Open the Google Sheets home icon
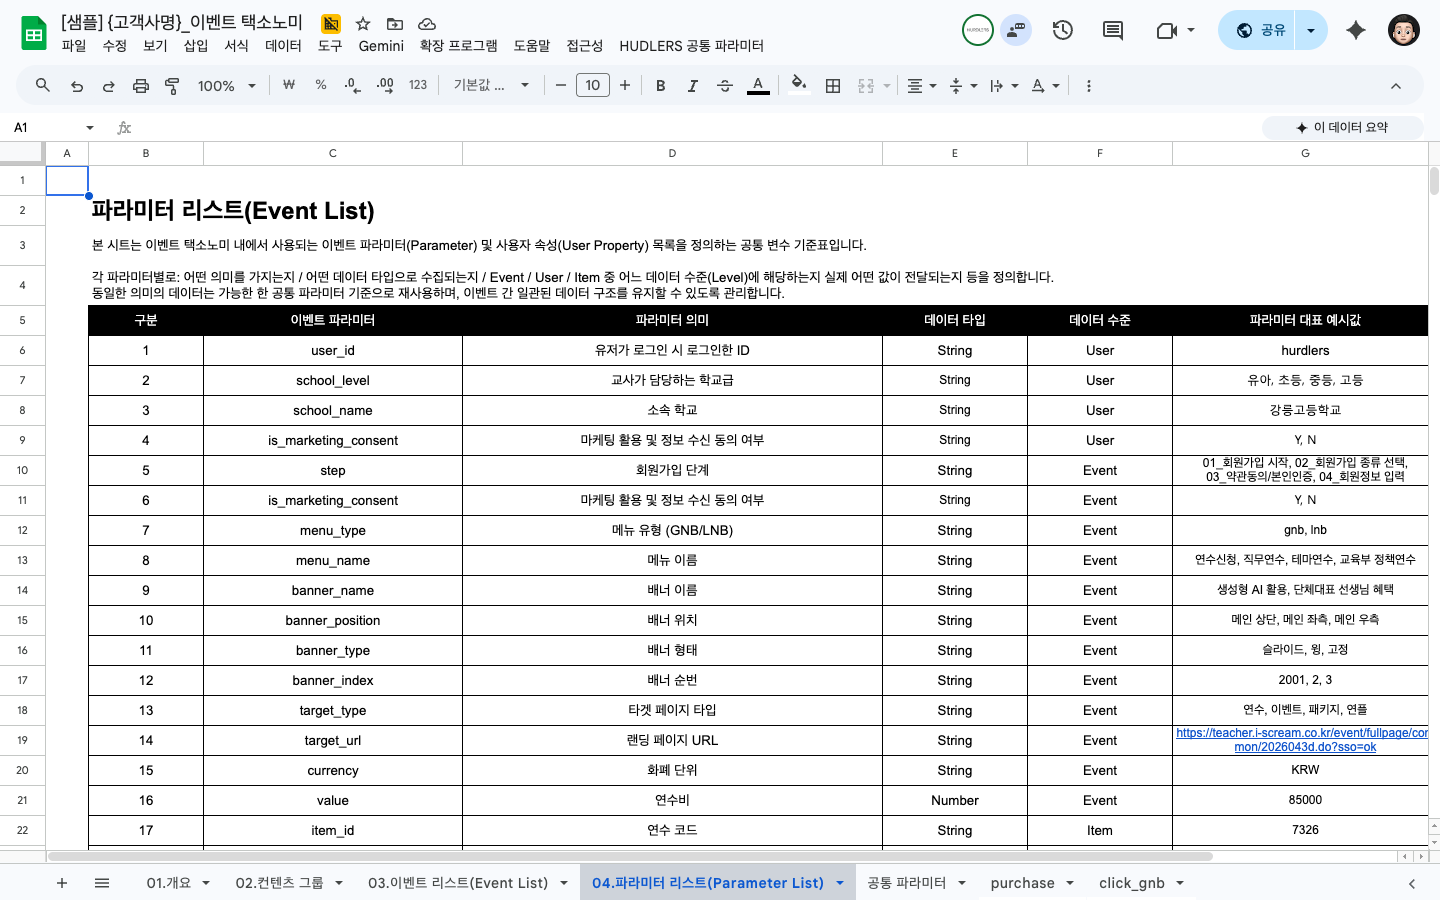This screenshot has height=900, width=1440. click(x=34, y=33)
